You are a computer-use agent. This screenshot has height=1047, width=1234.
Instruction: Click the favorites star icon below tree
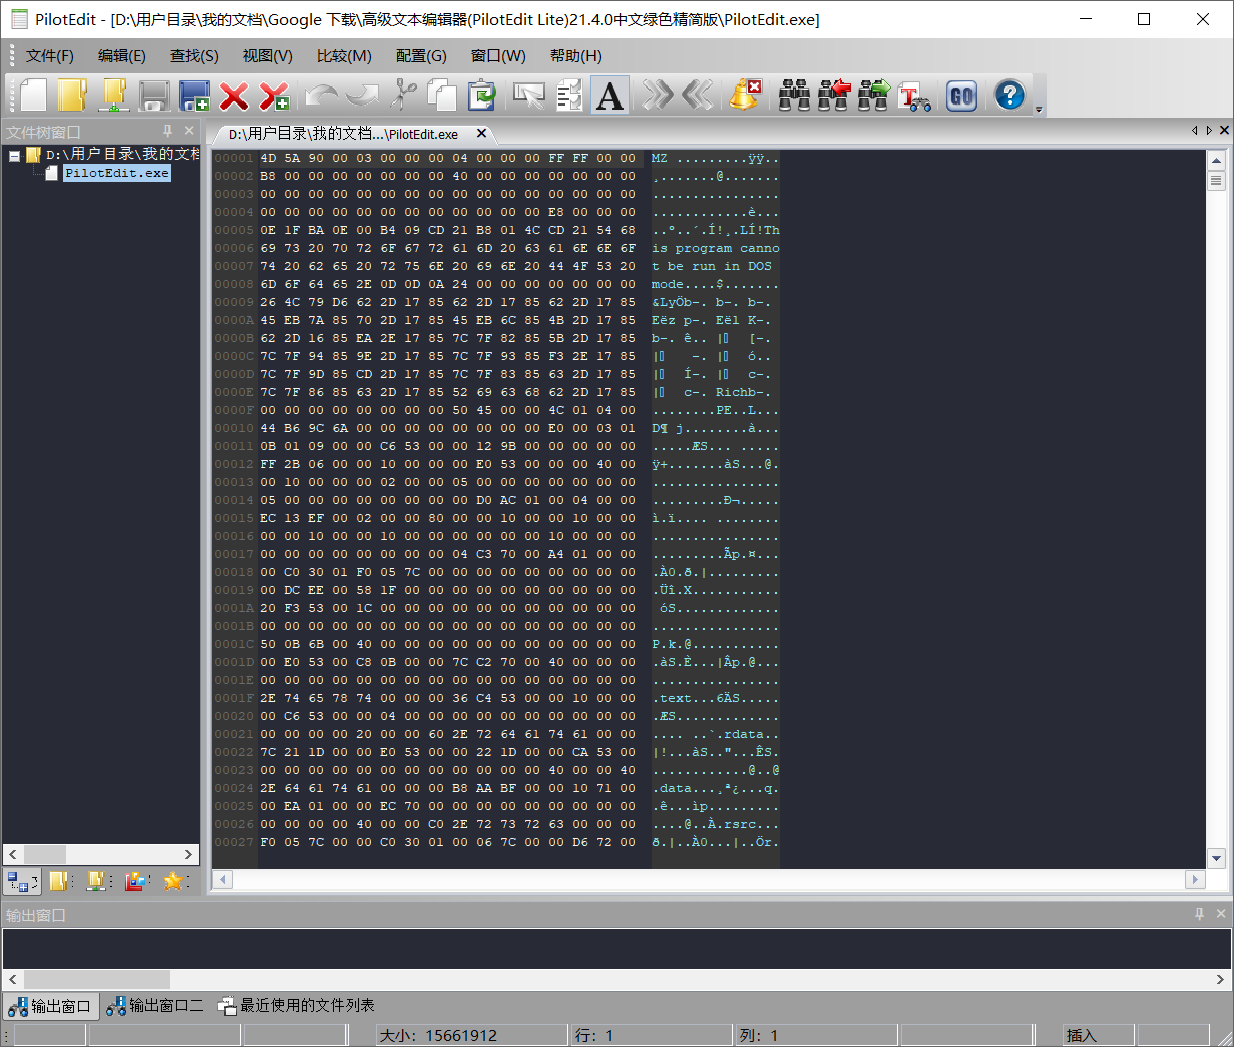point(174,881)
